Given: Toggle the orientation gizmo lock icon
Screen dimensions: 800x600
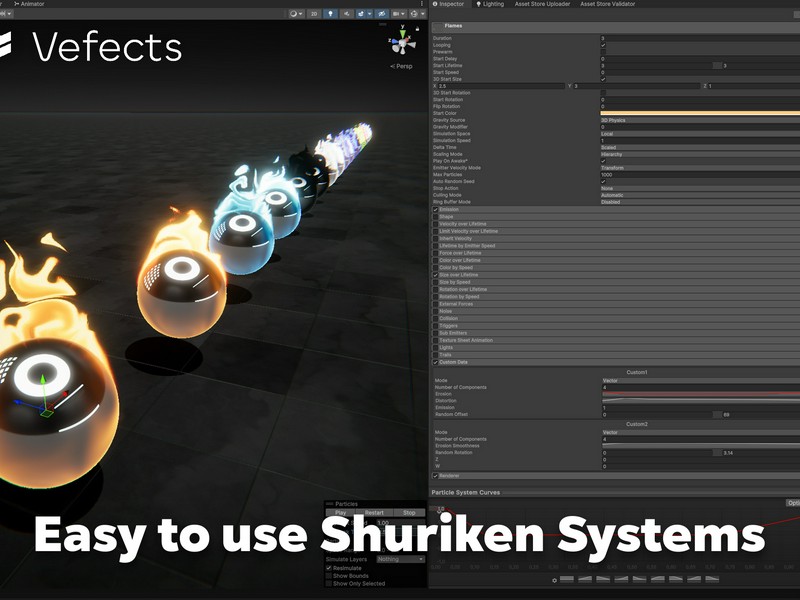Looking at the screenshot, I should [x=417, y=29].
